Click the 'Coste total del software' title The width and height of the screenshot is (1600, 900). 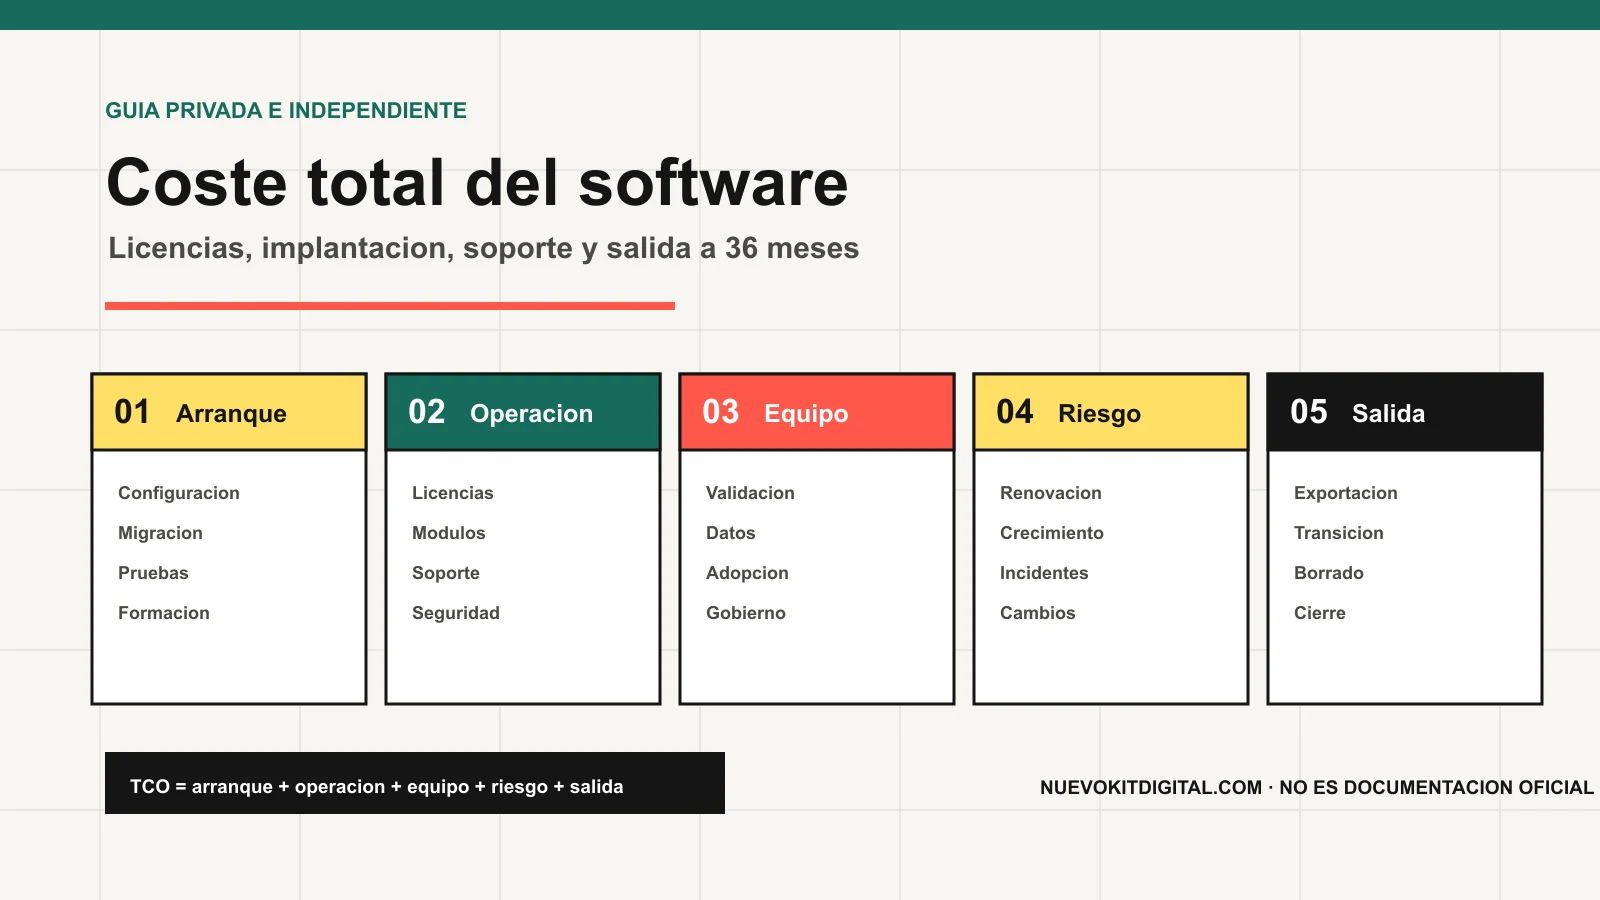[x=477, y=183]
